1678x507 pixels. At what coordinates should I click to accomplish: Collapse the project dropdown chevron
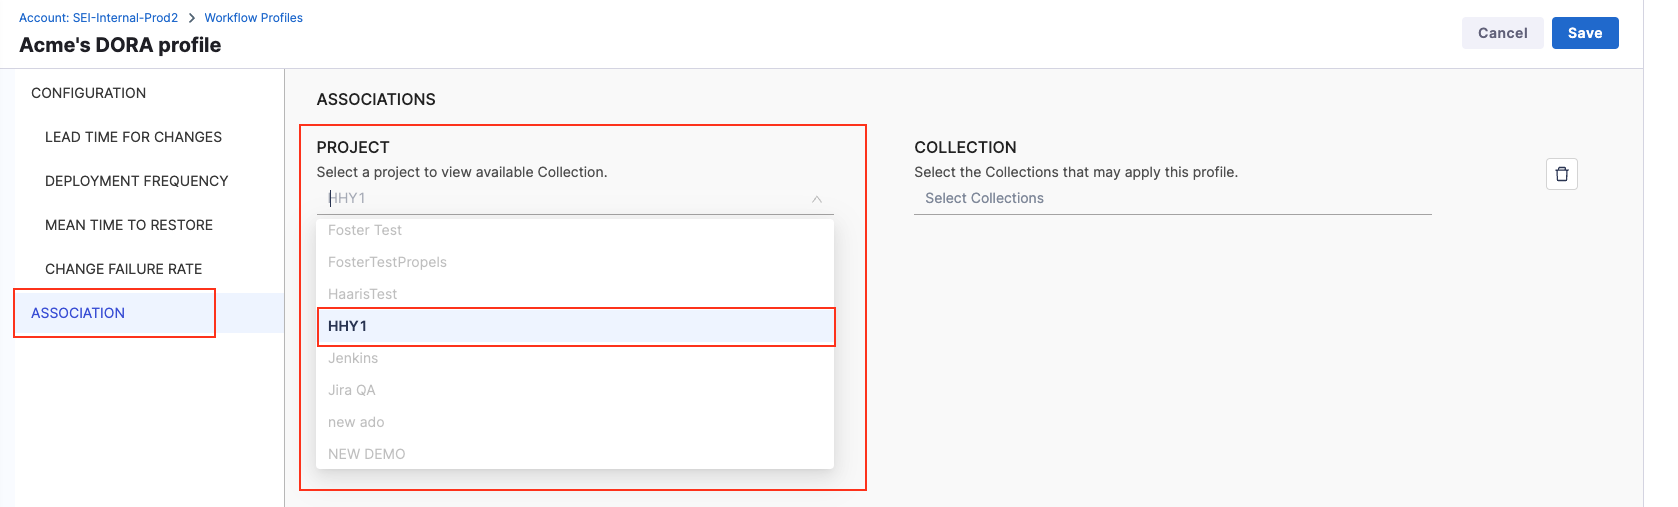817,199
